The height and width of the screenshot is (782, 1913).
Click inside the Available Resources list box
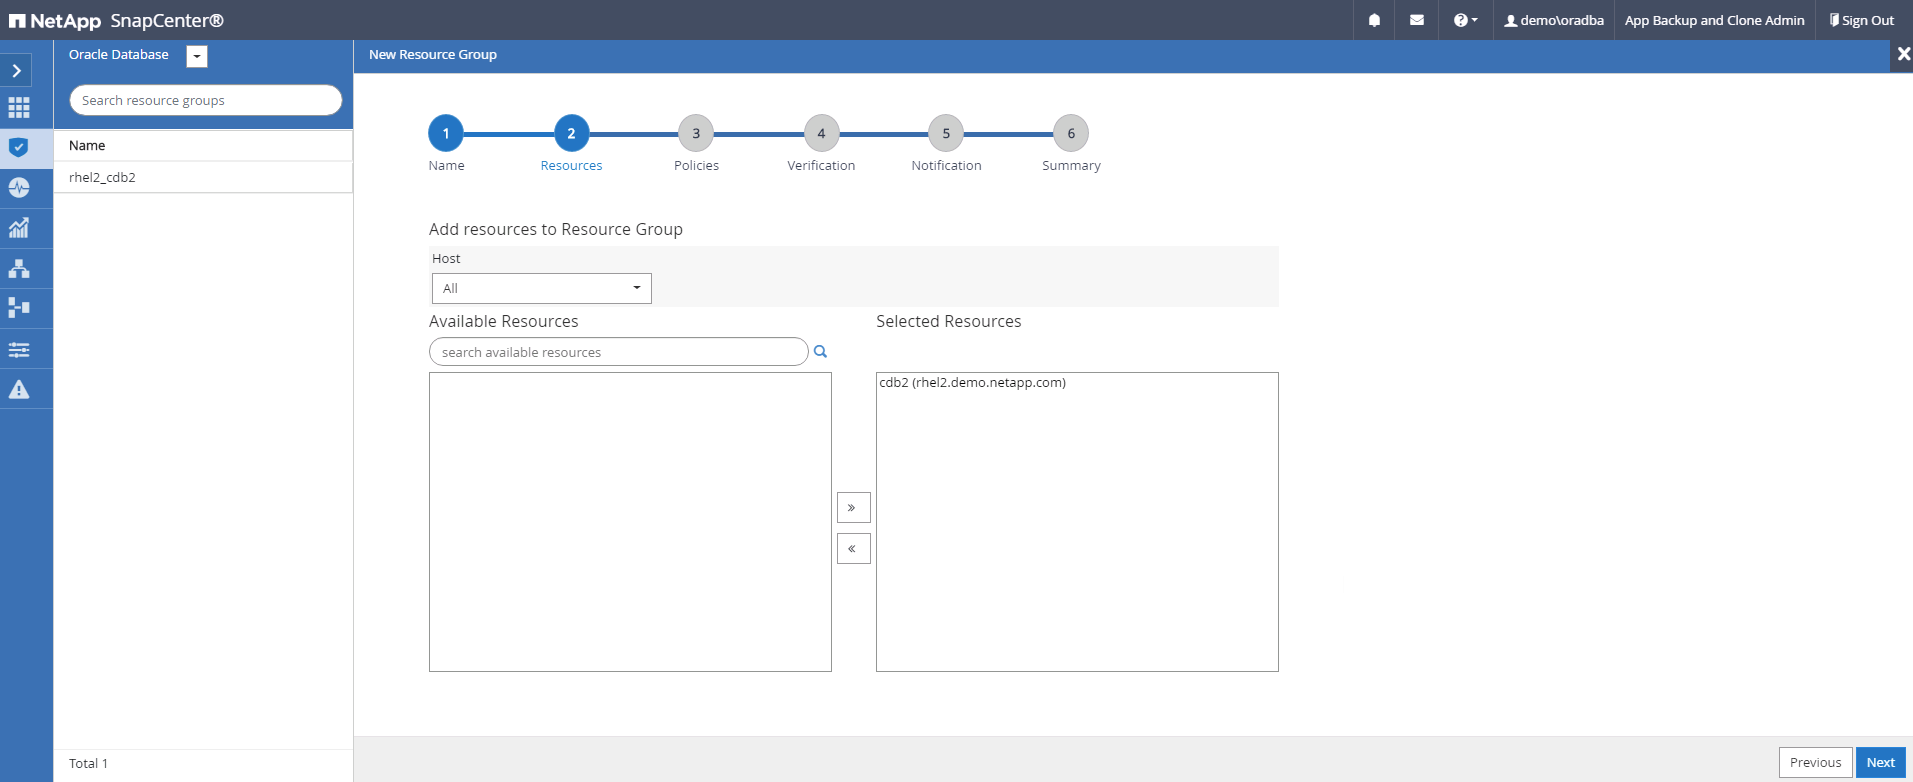[630, 522]
